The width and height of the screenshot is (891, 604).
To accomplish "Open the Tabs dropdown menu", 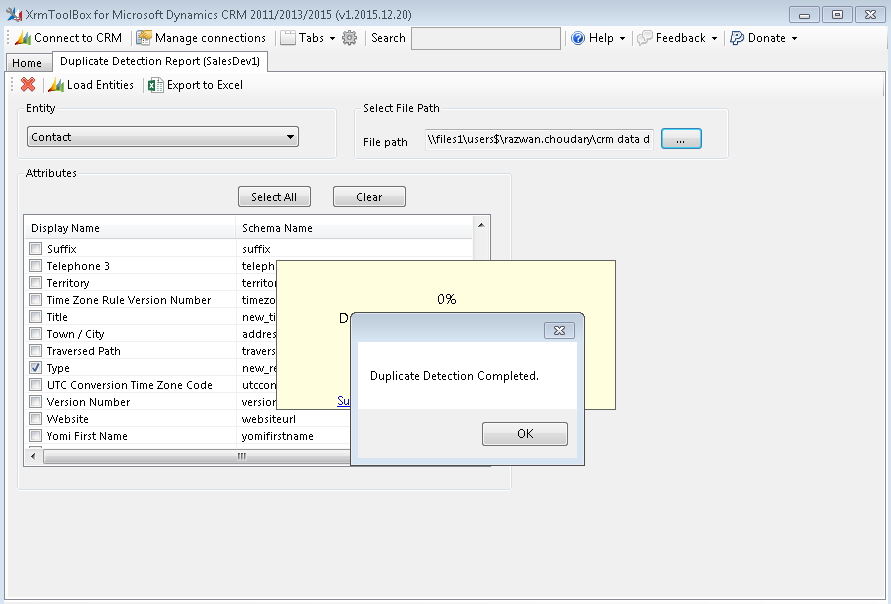I will coord(308,38).
